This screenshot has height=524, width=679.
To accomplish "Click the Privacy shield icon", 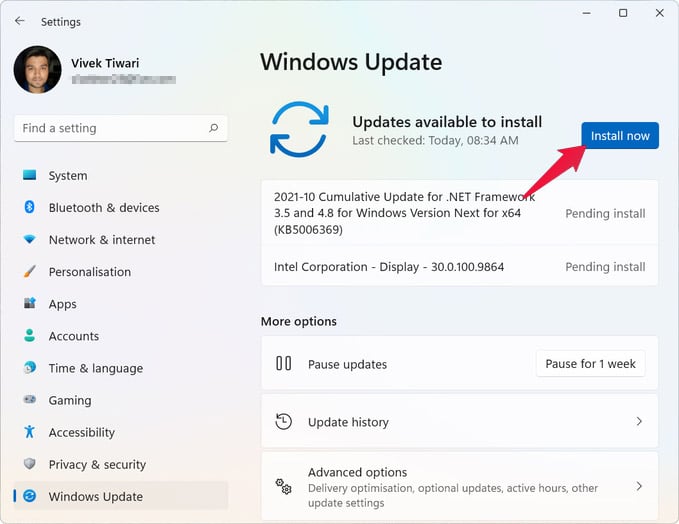I will (x=29, y=463).
